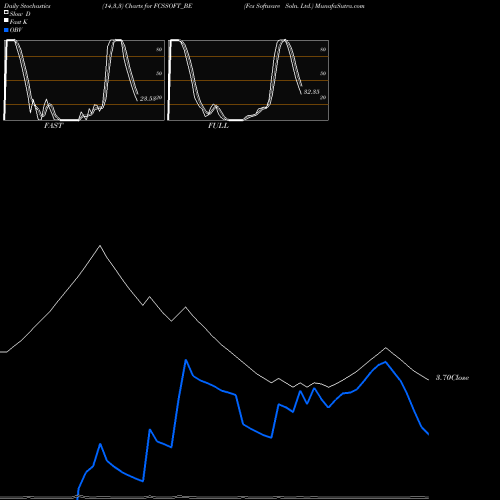Click the 20 level label in FULL chart
Screen dimensions: 500x500
click(323, 98)
